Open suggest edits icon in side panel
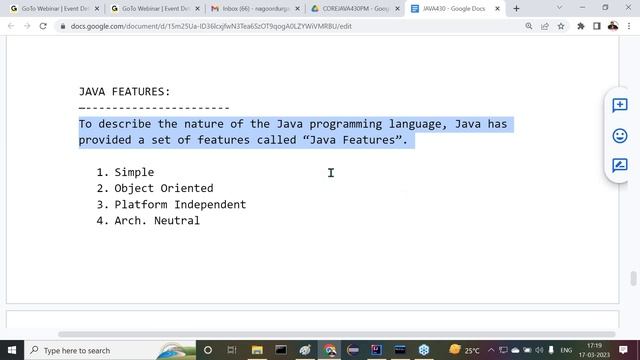The image size is (640, 360). 620,165
